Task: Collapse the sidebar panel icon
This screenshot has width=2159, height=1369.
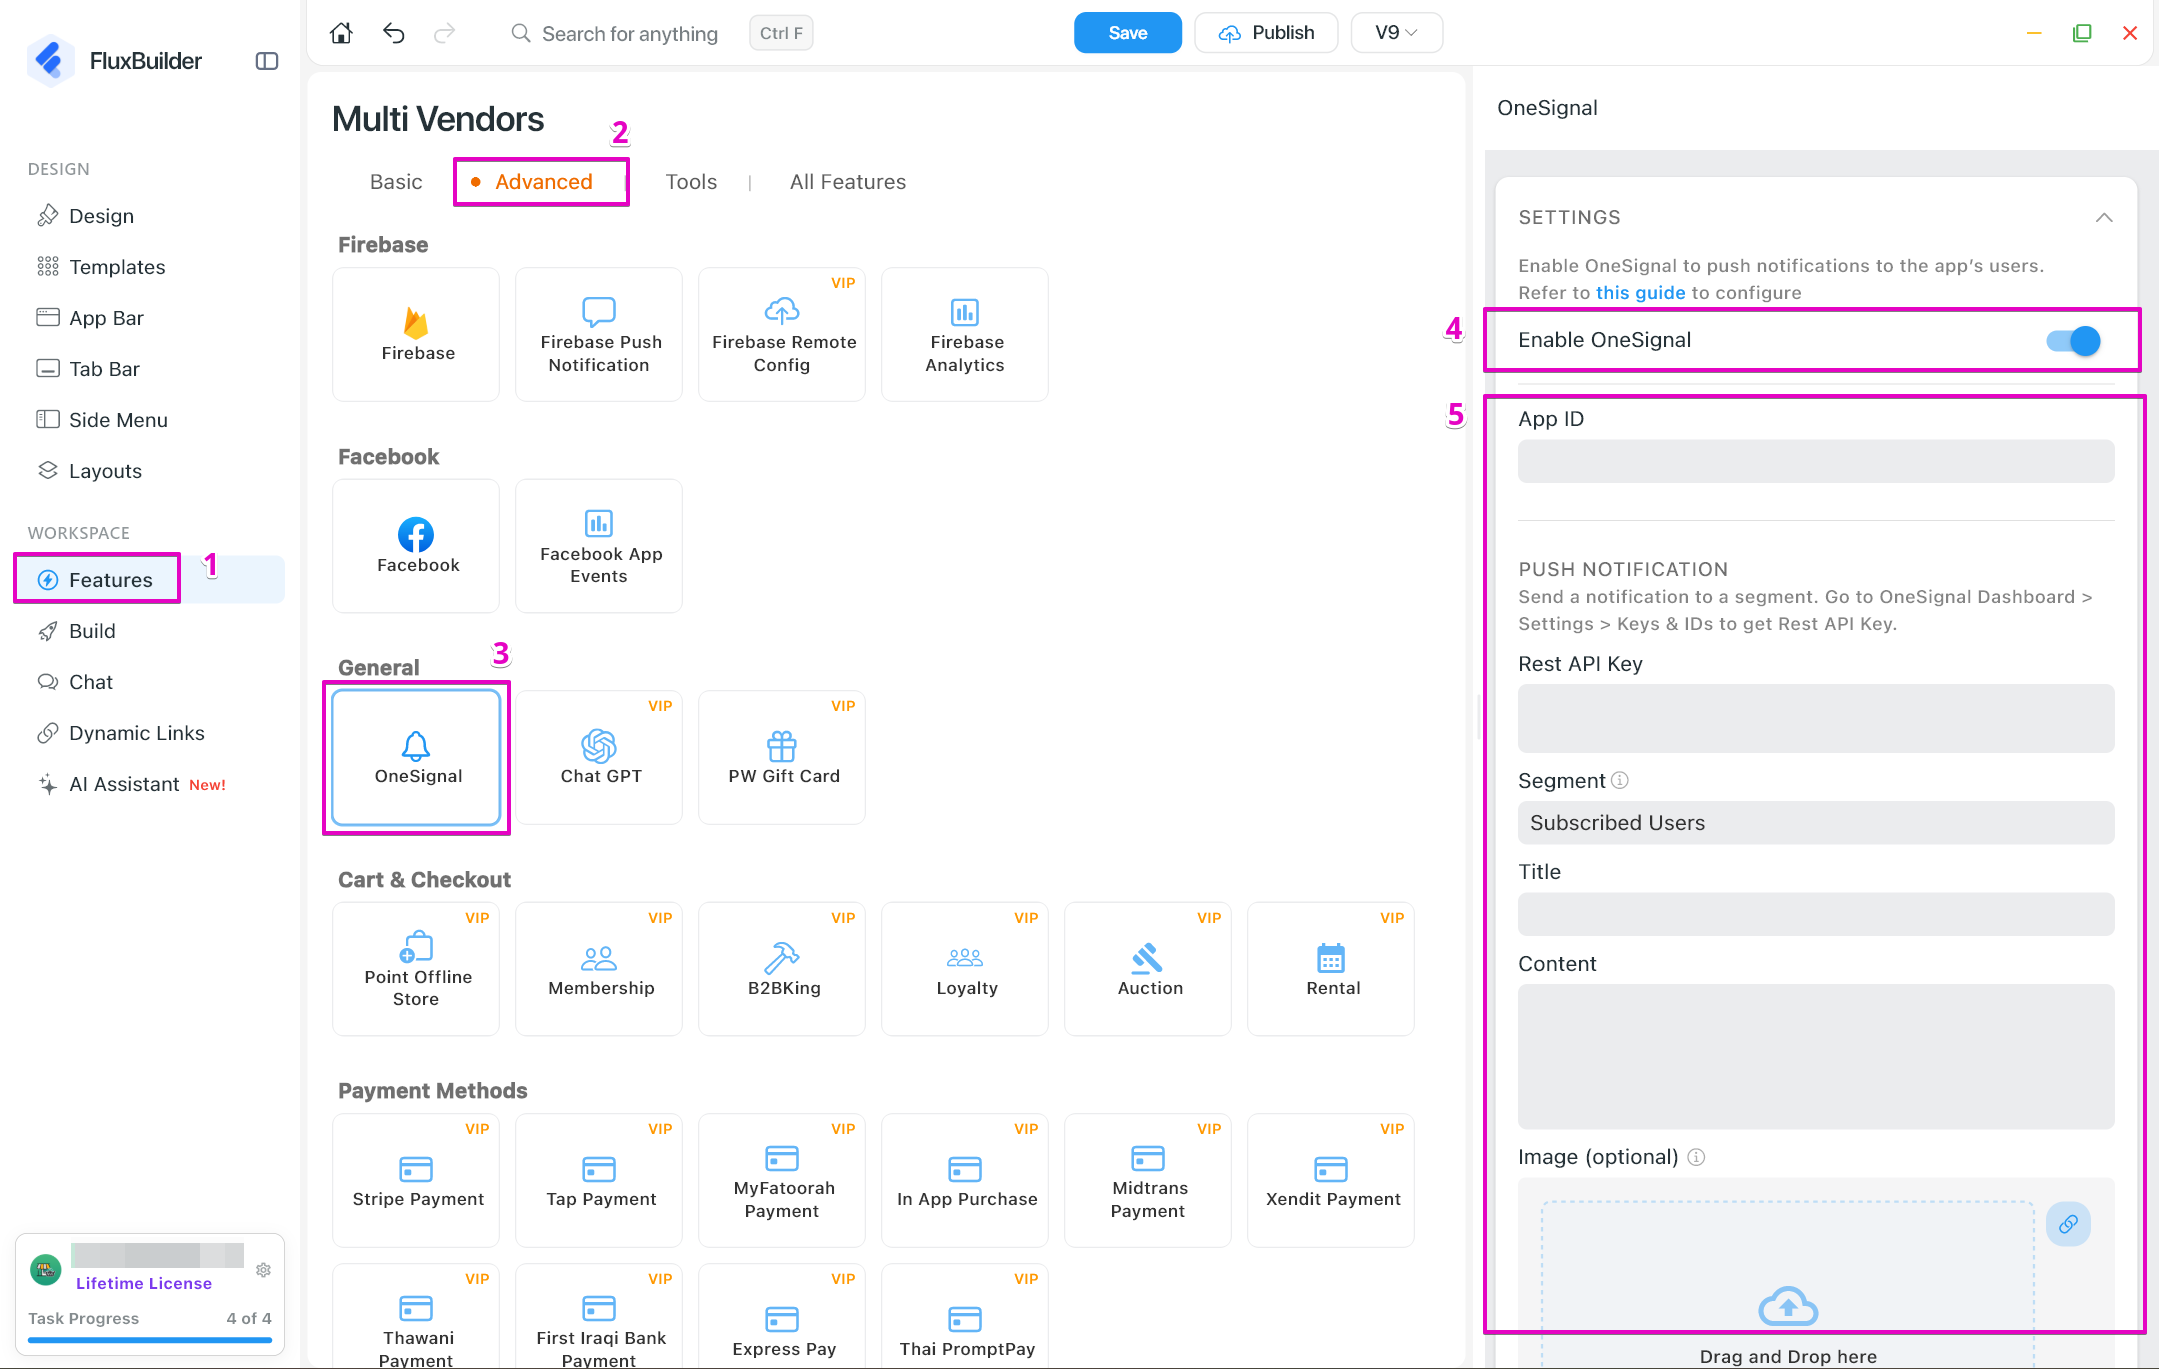Action: [x=267, y=61]
